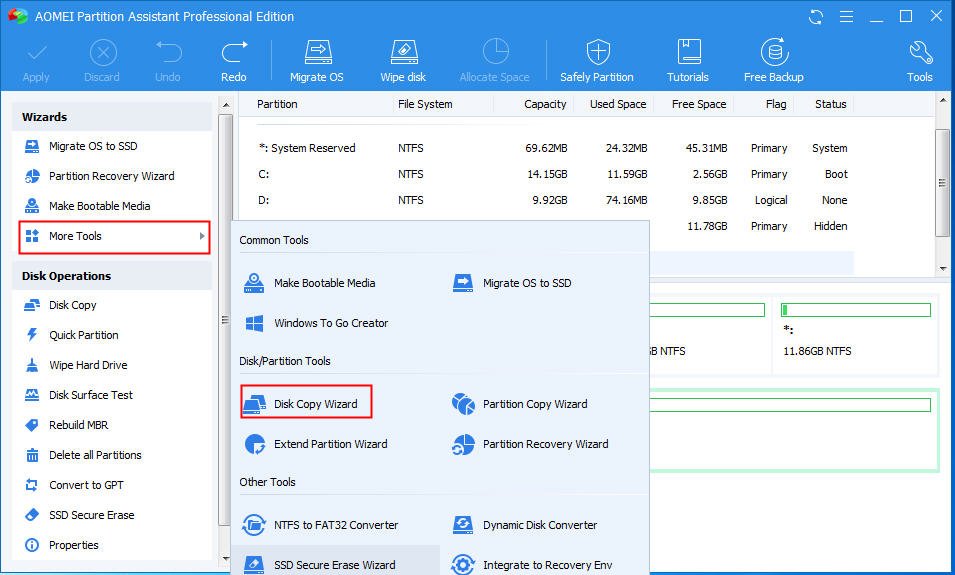Click the Undo toolbar button
The width and height of the screenshot is (955, 575).
pos(167,60)
